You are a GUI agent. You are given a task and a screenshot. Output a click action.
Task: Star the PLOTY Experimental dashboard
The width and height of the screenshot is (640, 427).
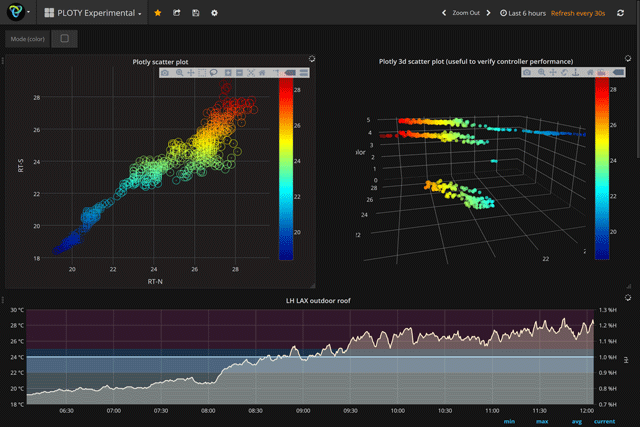click(158, 13)
